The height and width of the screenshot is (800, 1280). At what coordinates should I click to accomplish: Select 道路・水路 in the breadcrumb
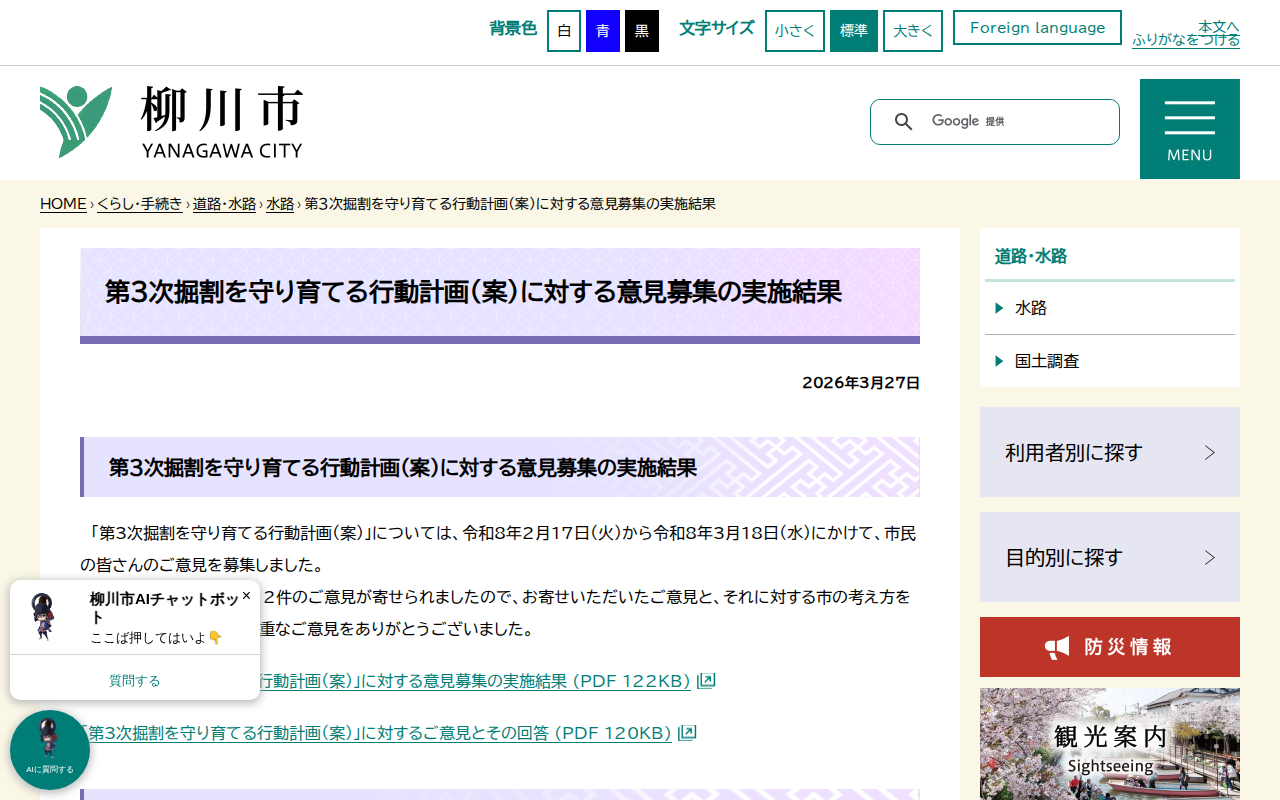click(224, 202)
